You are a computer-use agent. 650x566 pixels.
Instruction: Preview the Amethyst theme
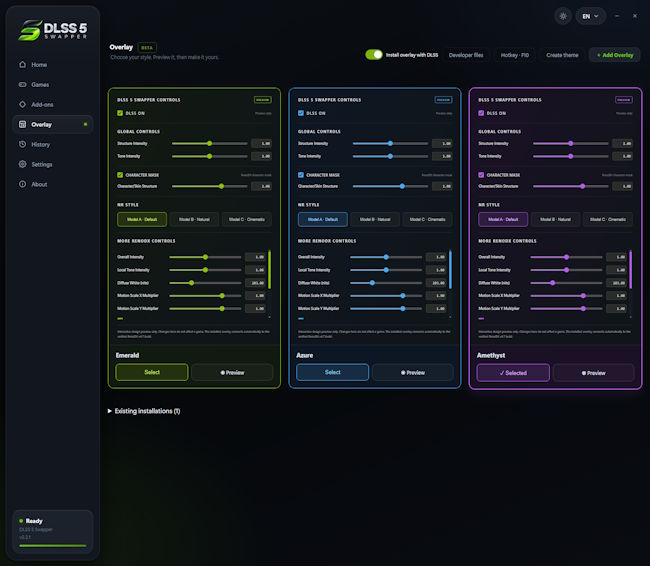(593, 372)
